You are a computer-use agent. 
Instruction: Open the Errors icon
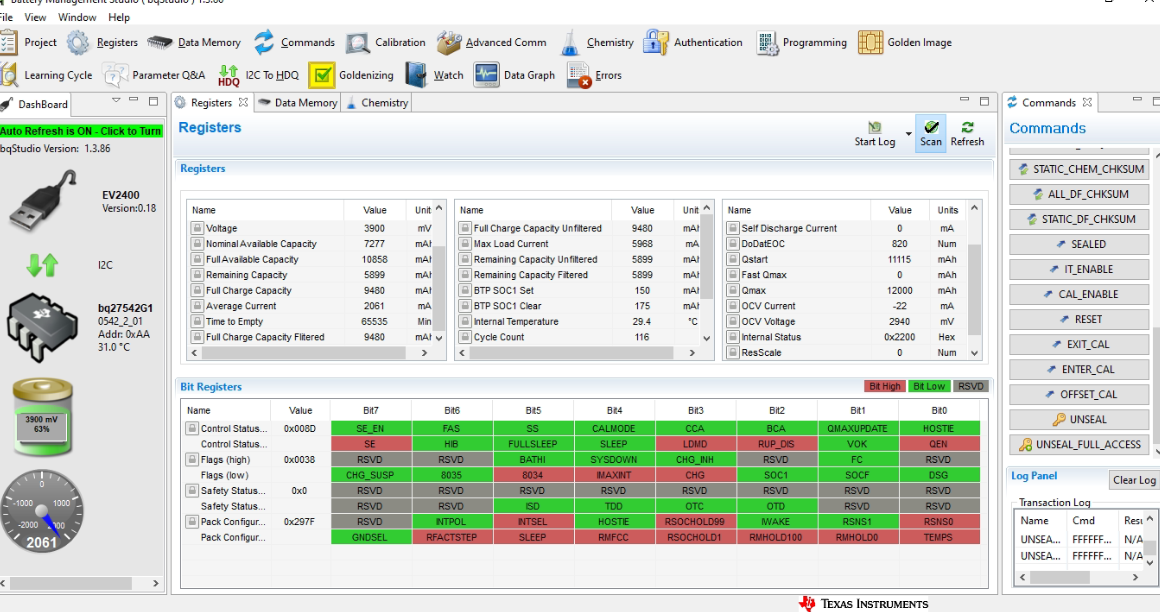[x=579, y=75]
